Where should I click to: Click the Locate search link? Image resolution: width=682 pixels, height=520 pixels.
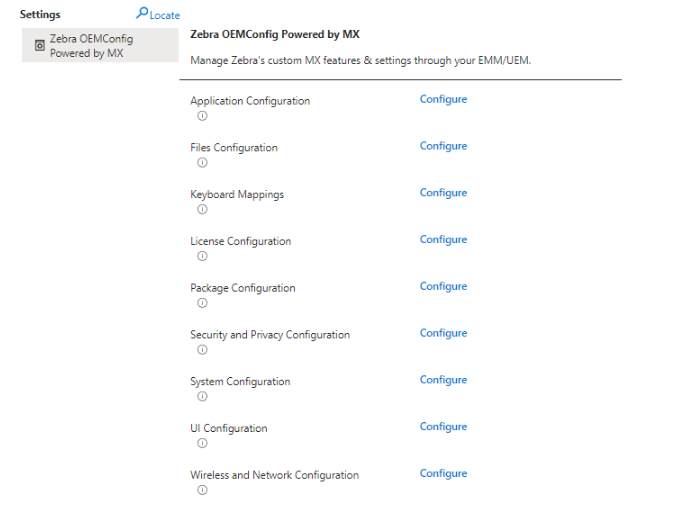click(158, 14)
